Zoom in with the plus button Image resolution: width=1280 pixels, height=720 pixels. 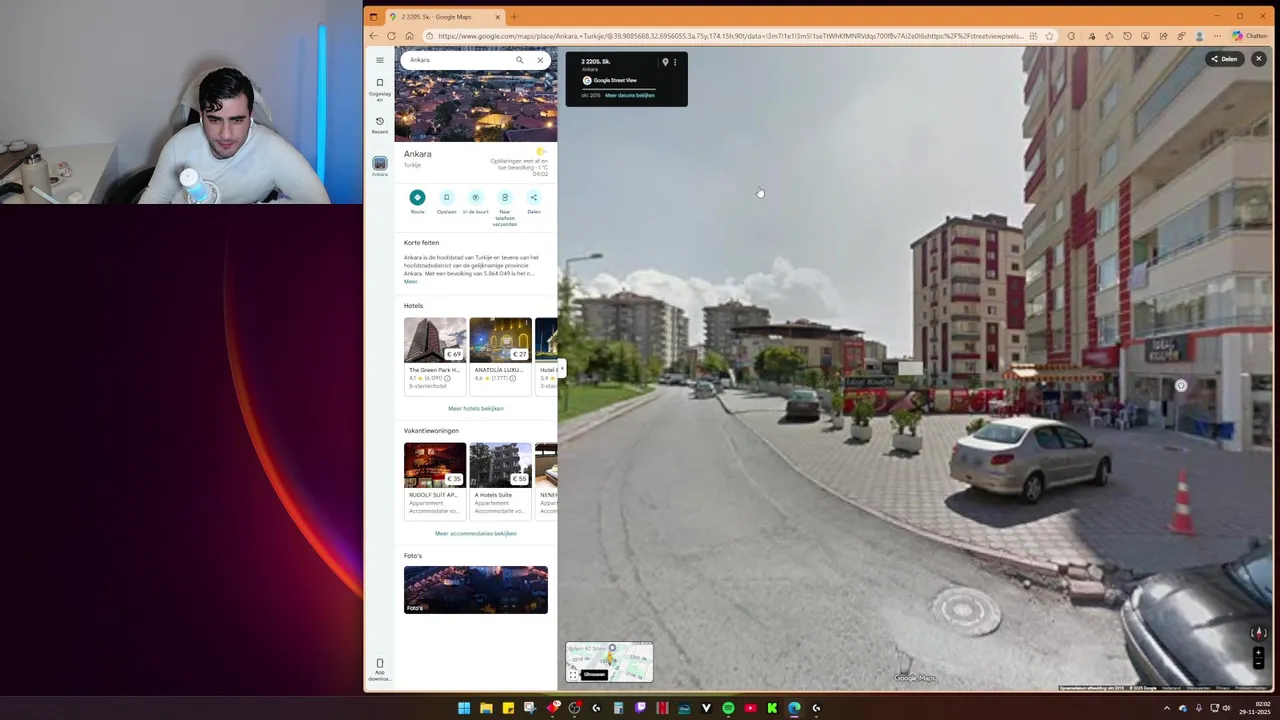click(x=1259, y=652)
